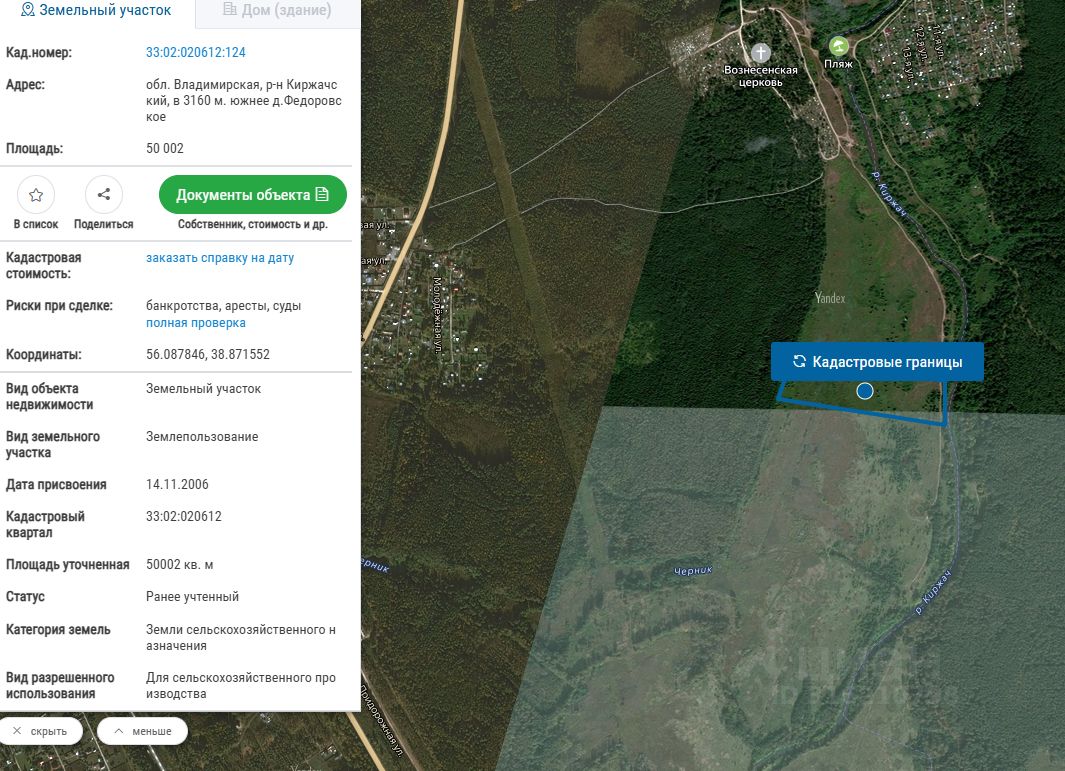This screenshot has height=771, width=1065.
Task: Select the blue parcel marker circle on the map
Action: click(x=865, y=391)
